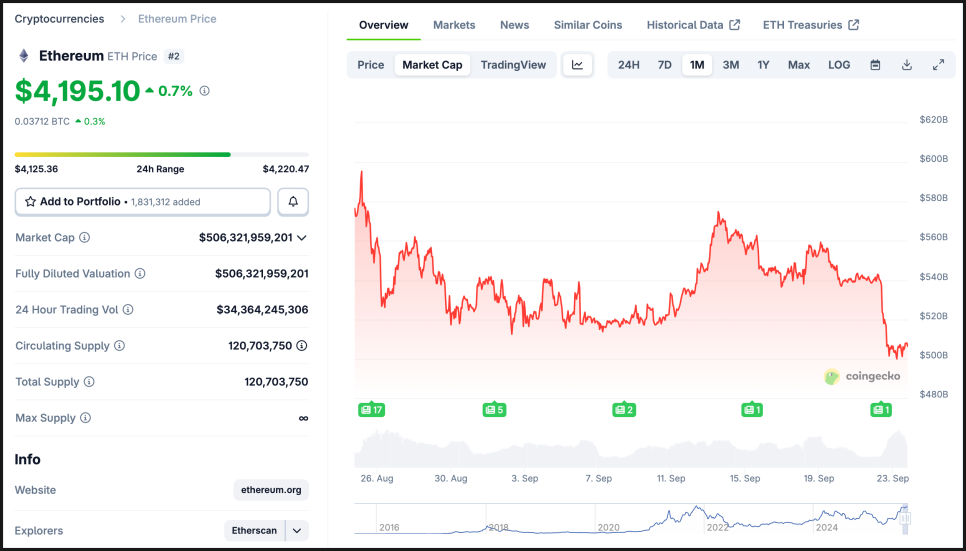Switch to the line chart type icon
The image size is (966, 551).
(x=577, y=65)
